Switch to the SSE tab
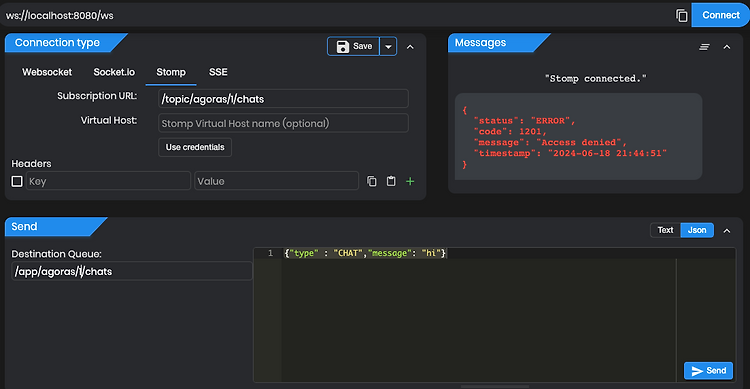750x389 pixels. tap(218, 72)
